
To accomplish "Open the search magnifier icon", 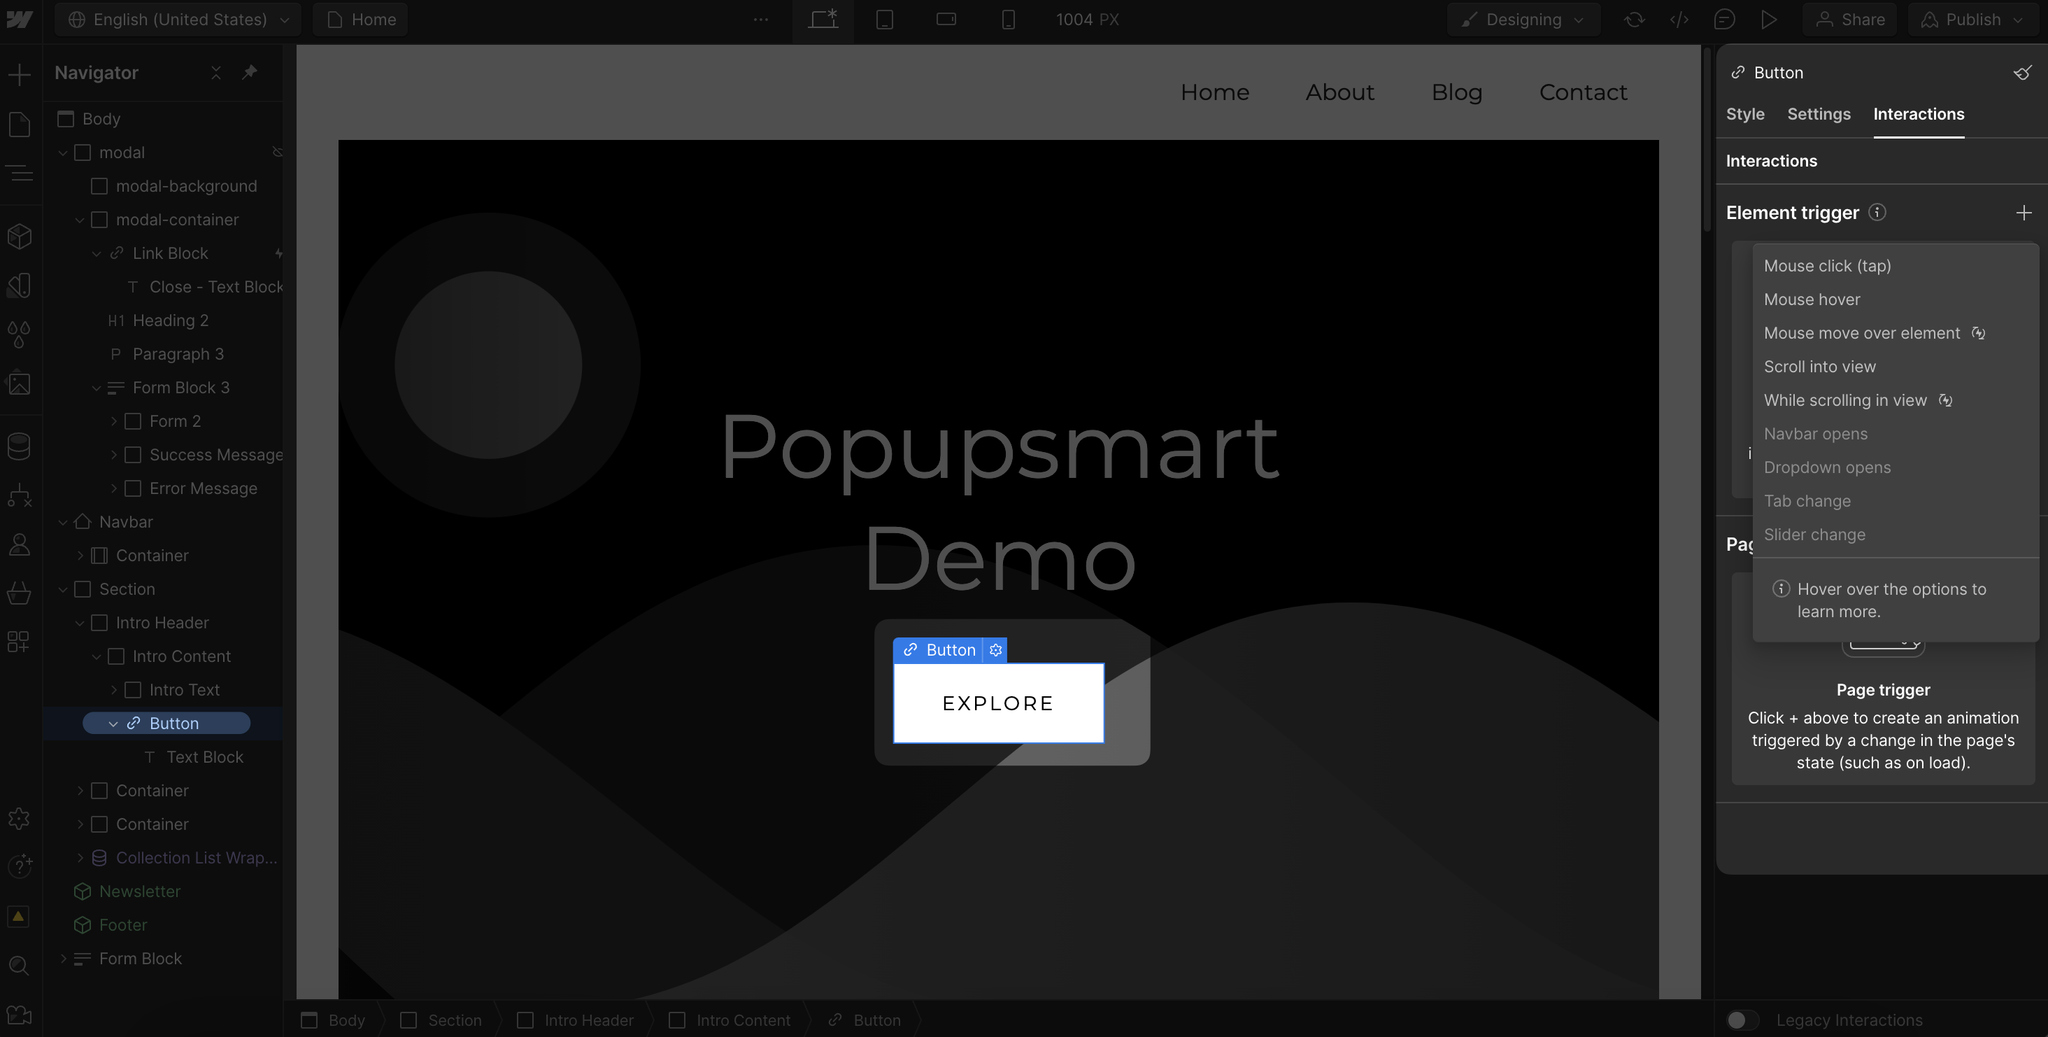I will point(19,966).
